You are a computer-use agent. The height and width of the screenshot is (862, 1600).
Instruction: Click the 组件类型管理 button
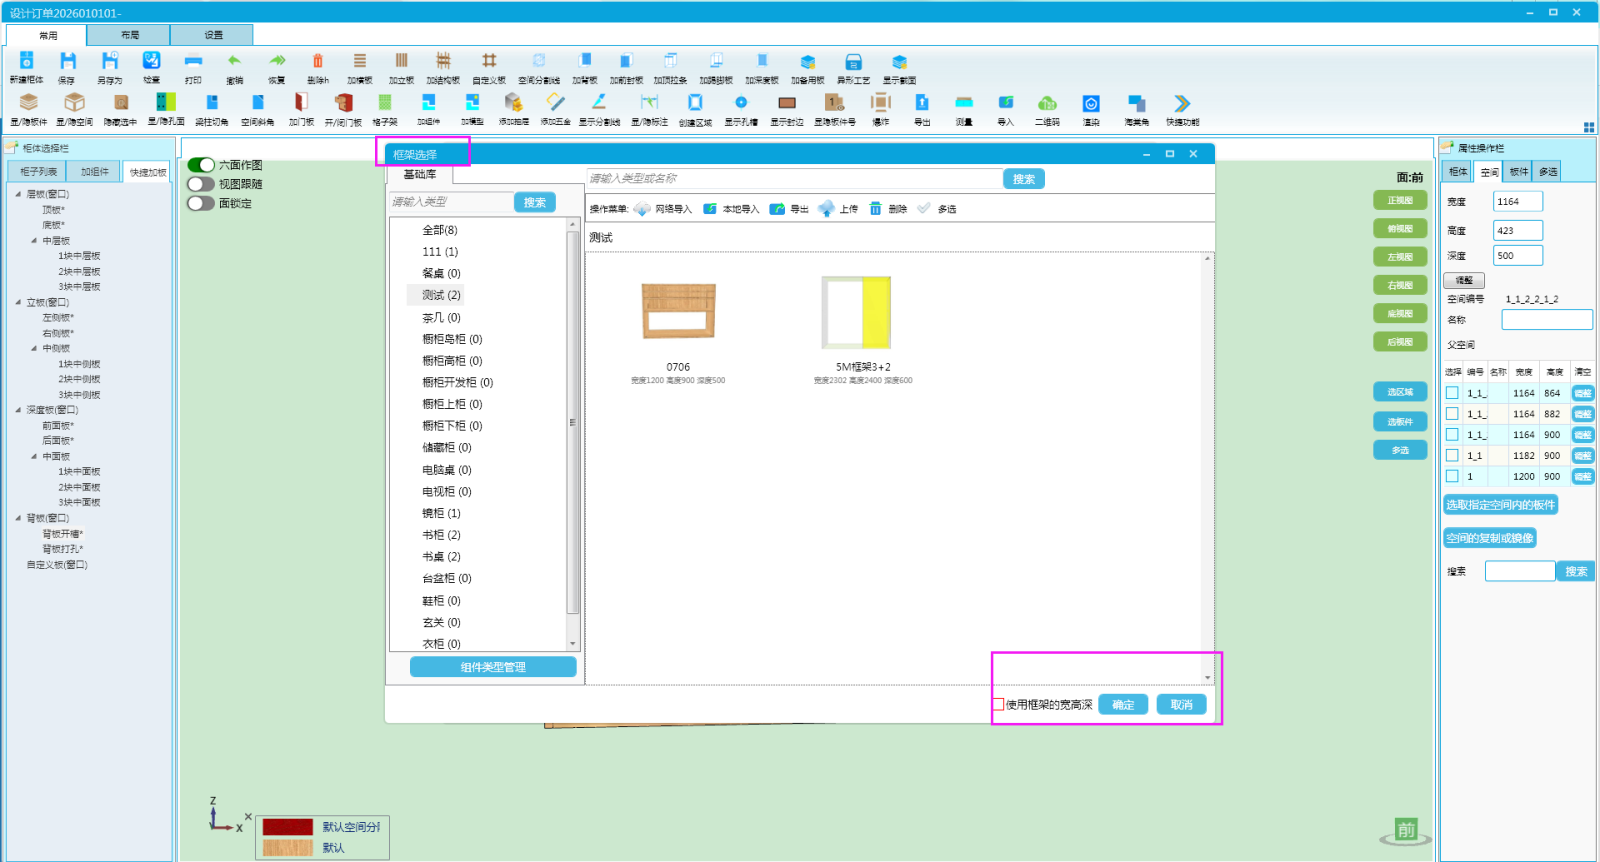tap(493, 667)
